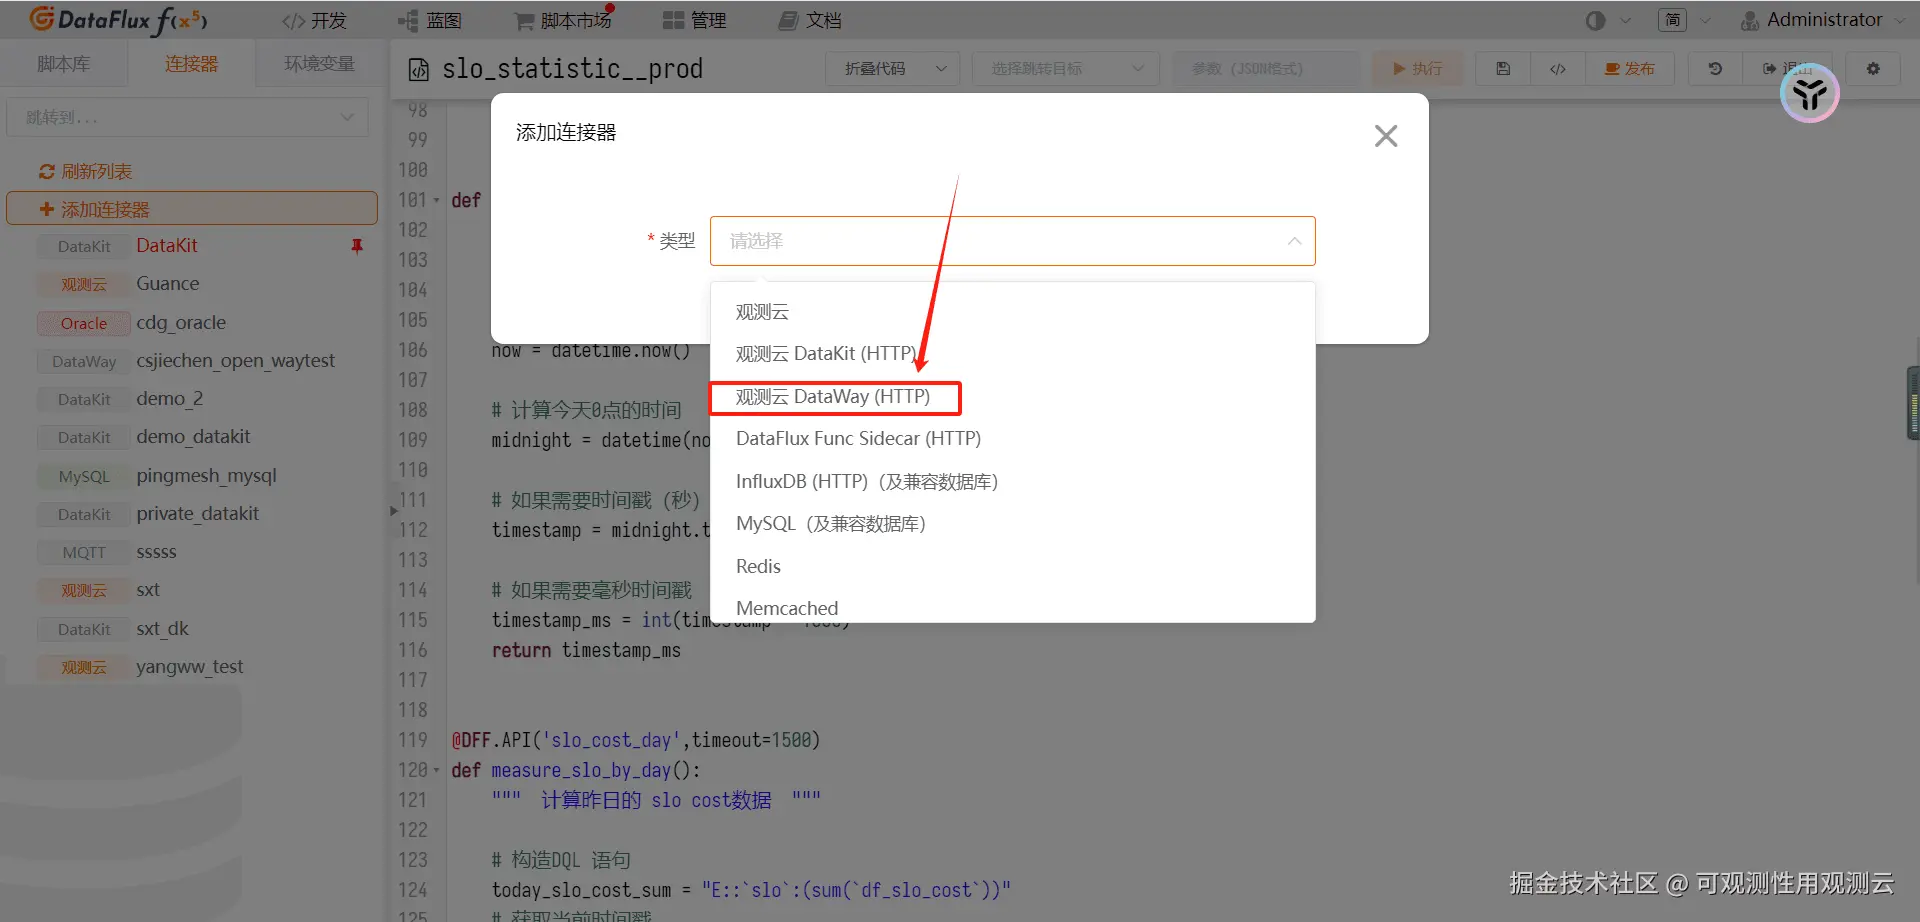Choose 观测云 DataKit (HTTP) option
This screenshot has height=922, width=1920.
pos(1013,354)
